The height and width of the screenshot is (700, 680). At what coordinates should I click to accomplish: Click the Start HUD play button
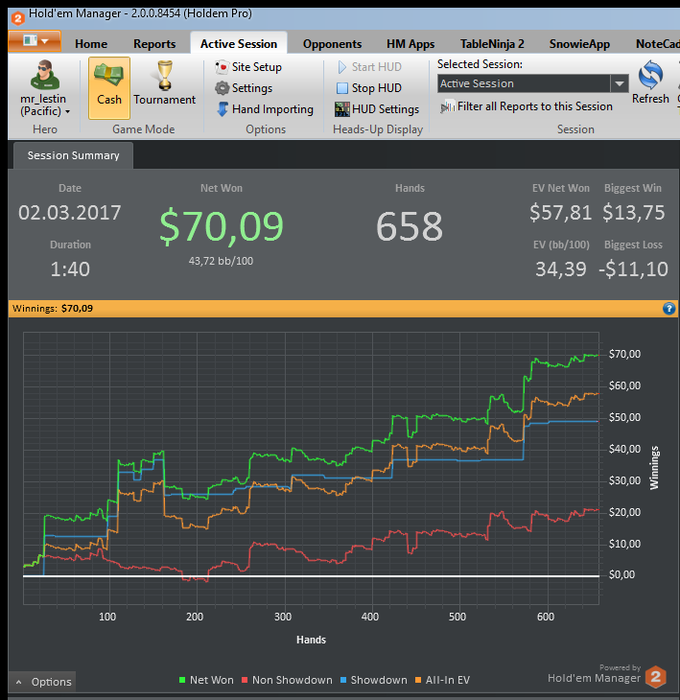[370, 67]
